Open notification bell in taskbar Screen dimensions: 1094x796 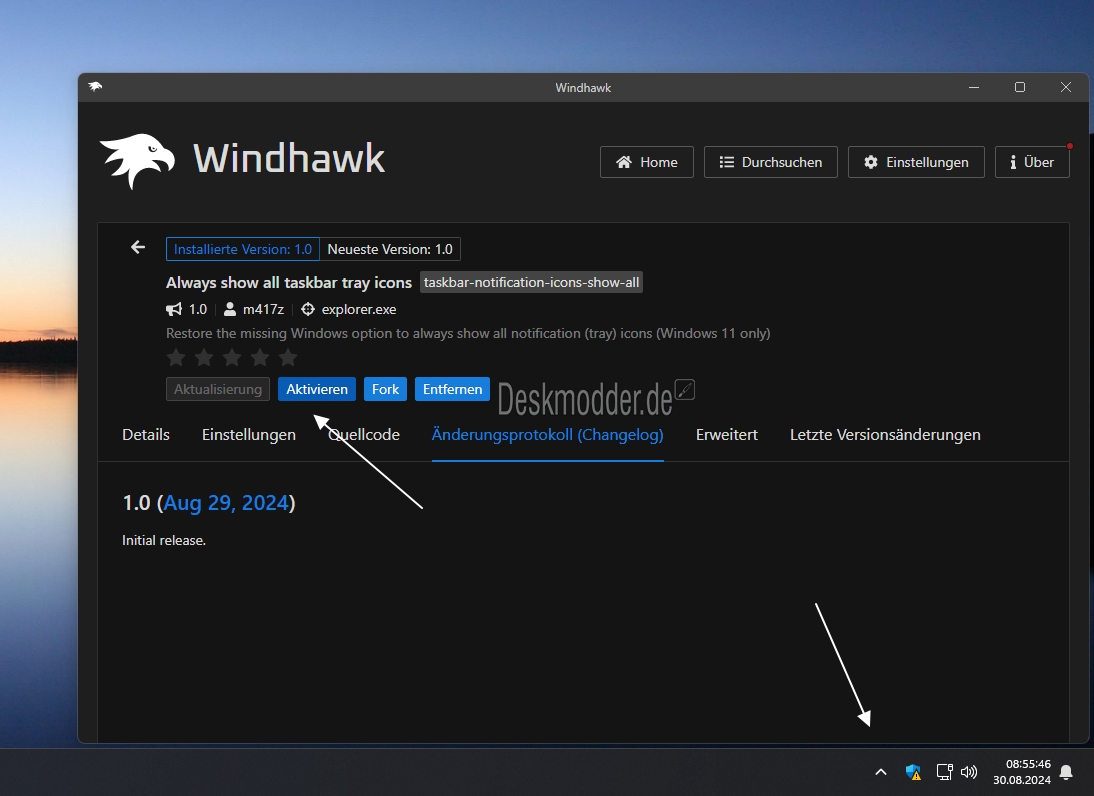click(1066, 772)
